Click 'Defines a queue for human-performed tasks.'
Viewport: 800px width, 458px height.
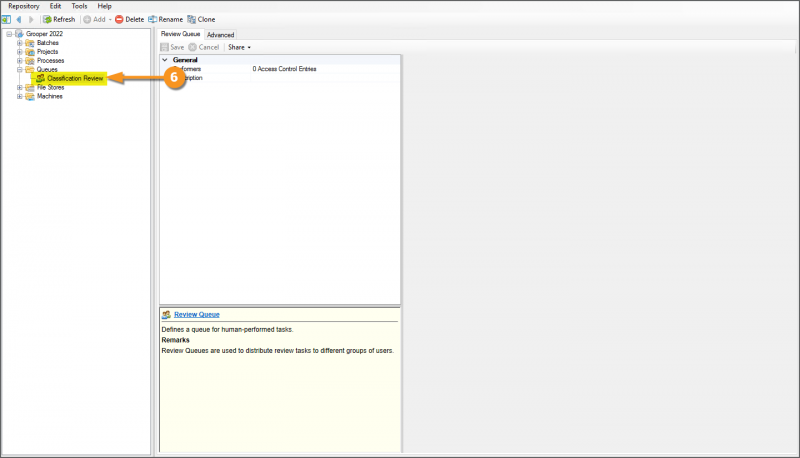228,329
